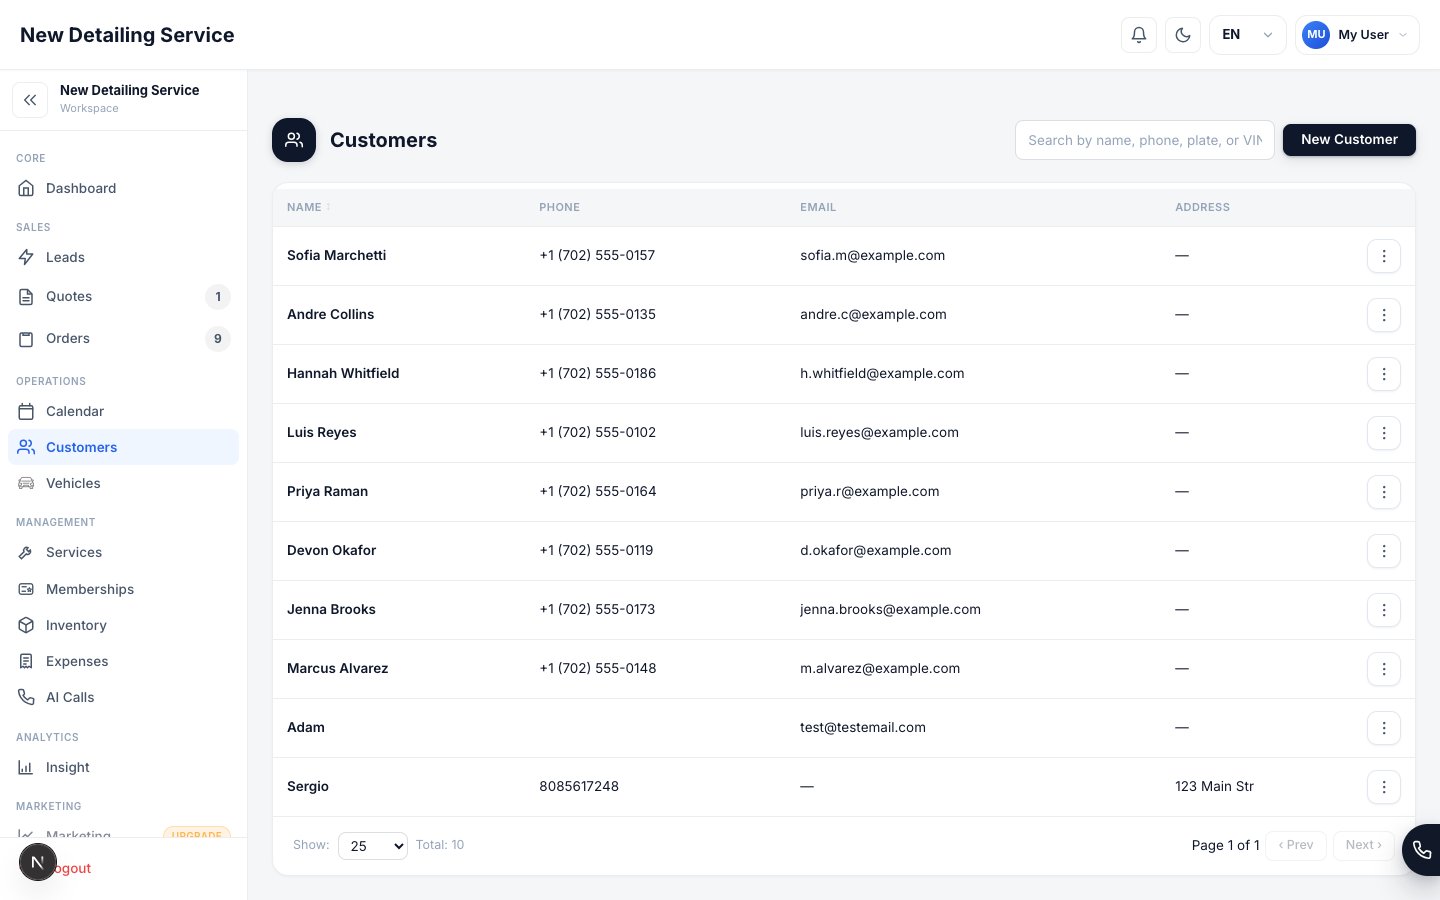
Task: Open the EN language dropdown
Action: point(1248,35)
